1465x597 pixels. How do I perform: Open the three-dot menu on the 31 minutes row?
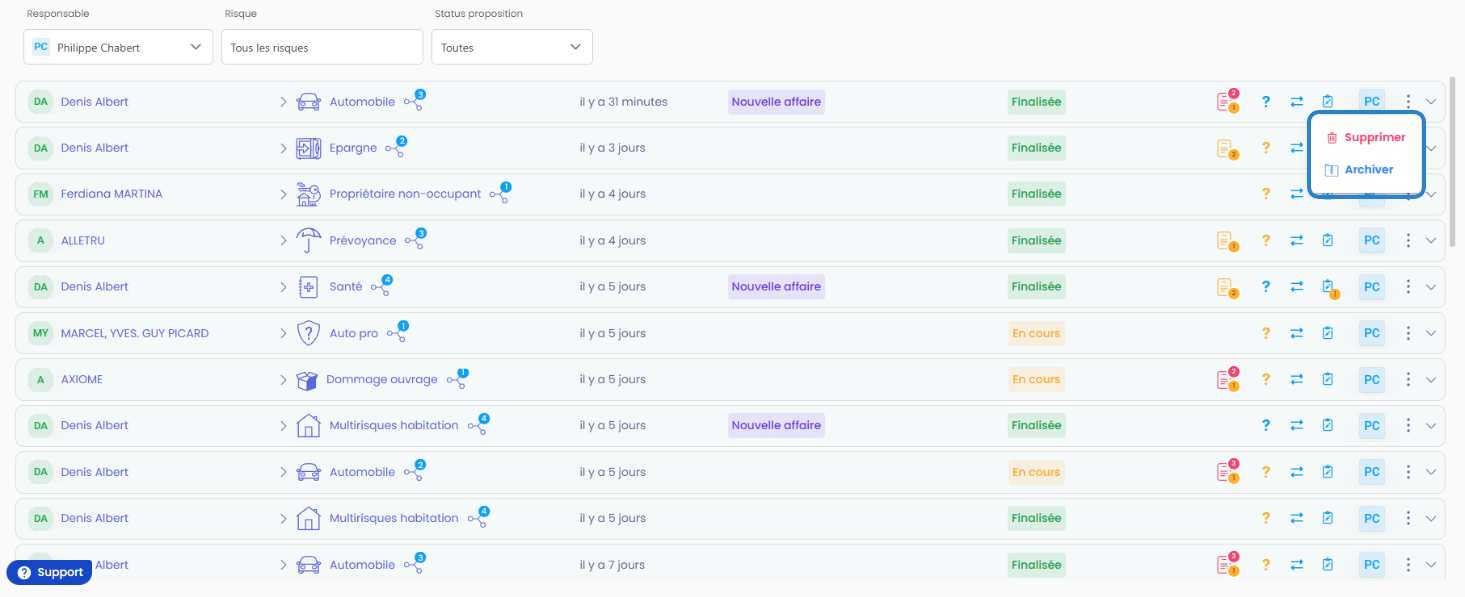(1408, 102)
